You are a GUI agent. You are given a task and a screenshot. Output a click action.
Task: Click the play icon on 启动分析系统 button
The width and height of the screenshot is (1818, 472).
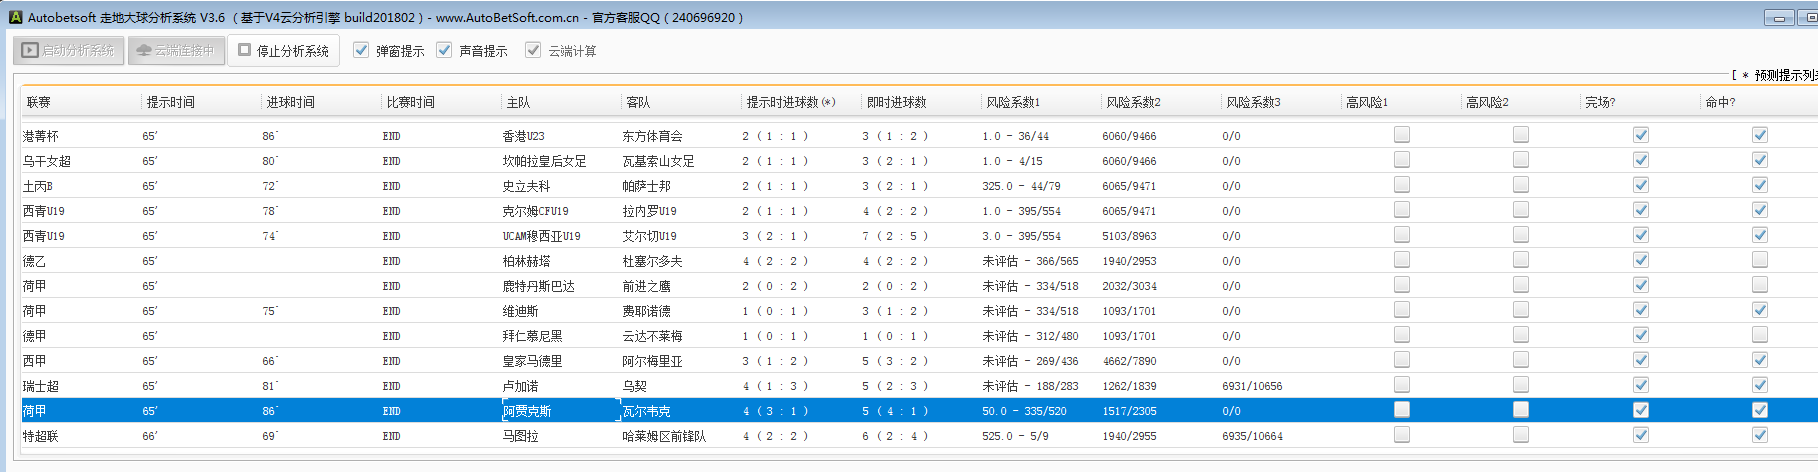coord(30,50)
